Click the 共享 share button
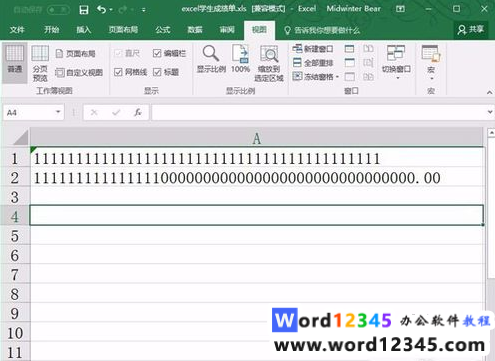The width and height of the screenshot is (495, 361). click(471, 30)
